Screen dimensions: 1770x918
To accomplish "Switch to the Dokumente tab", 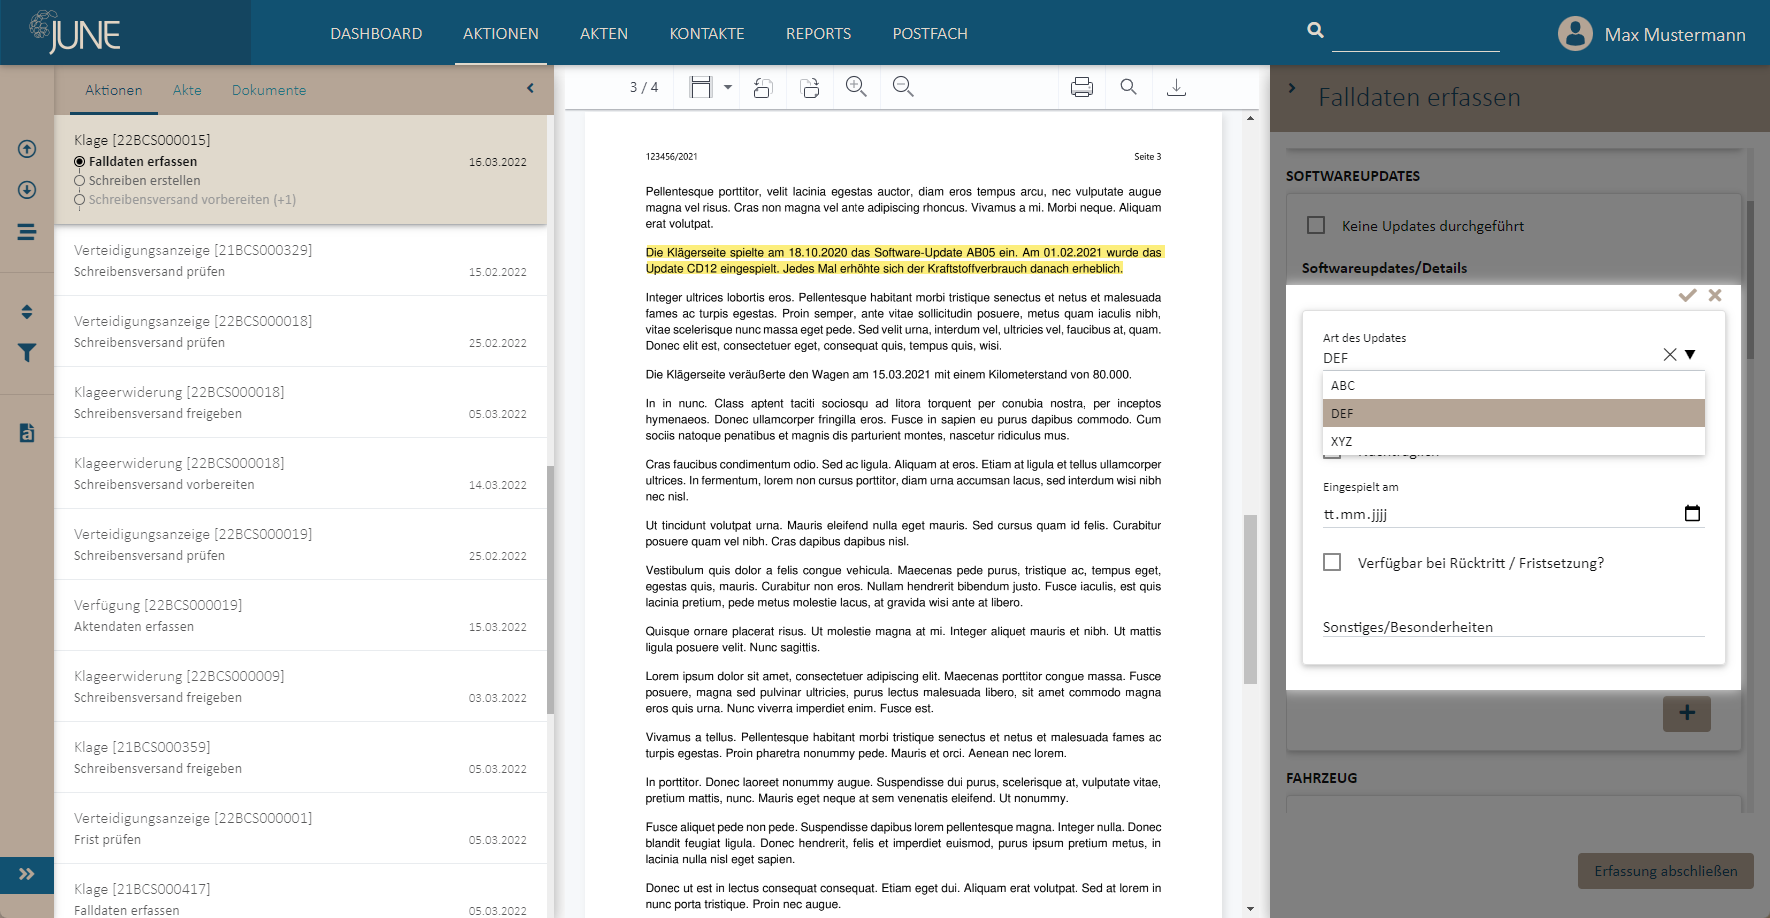I will point(269,90).
